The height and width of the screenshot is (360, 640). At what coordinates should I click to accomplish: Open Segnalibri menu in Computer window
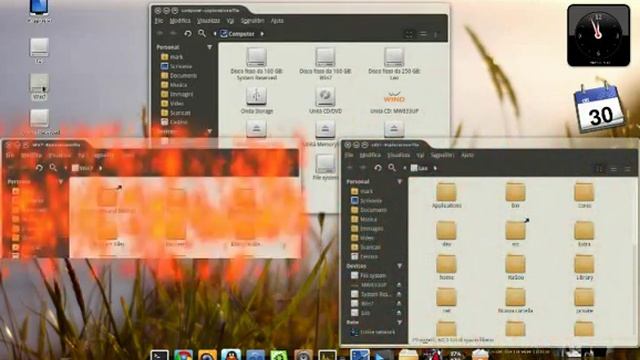click(252, 20)
